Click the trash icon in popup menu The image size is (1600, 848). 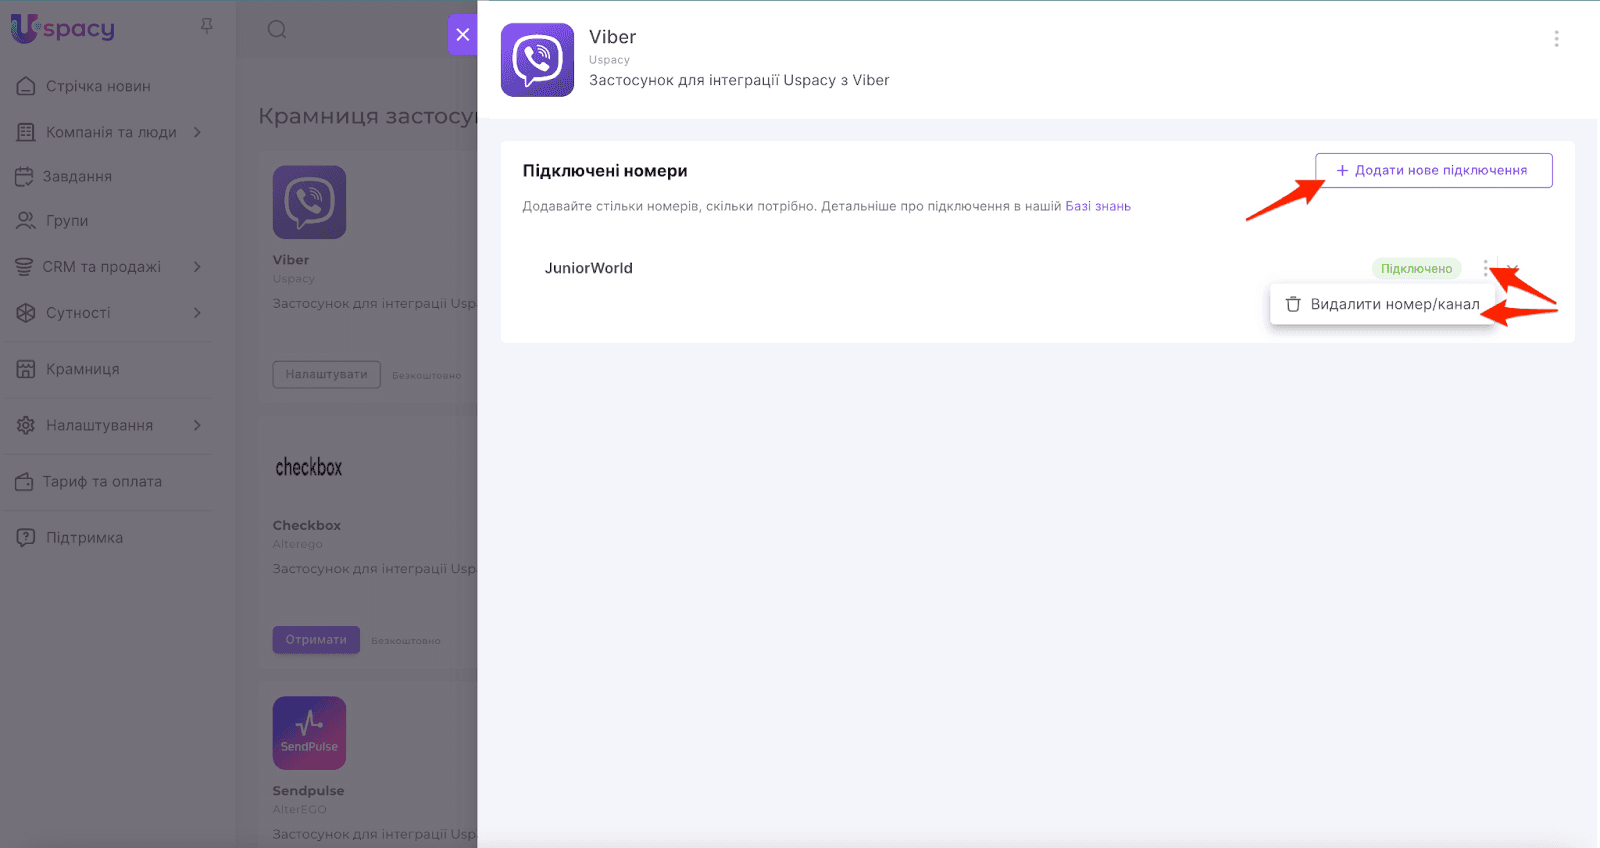click(1292, 304)
